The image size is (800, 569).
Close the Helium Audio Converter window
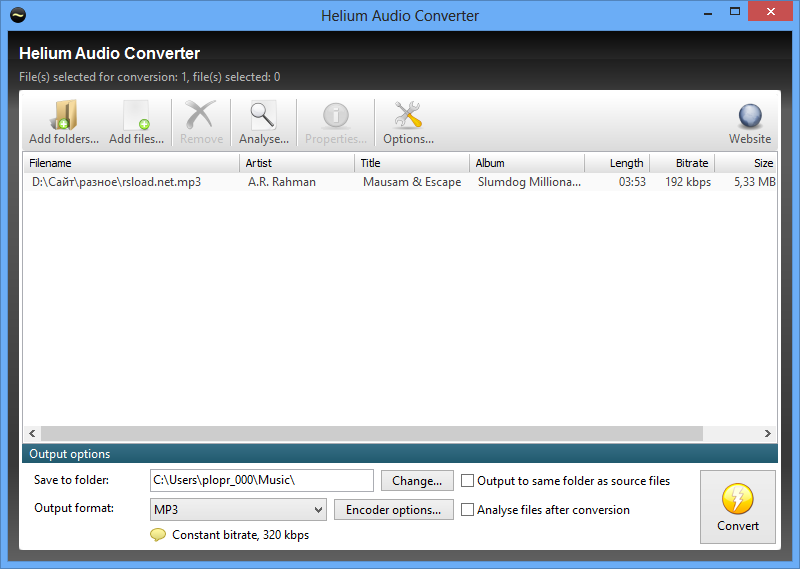(x=771, y=11)
